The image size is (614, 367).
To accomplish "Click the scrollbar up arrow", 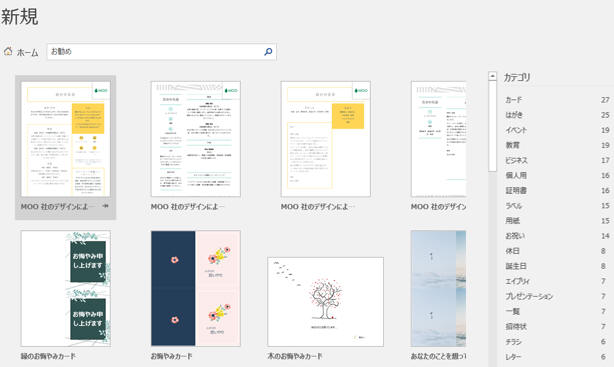I will 492,76.
